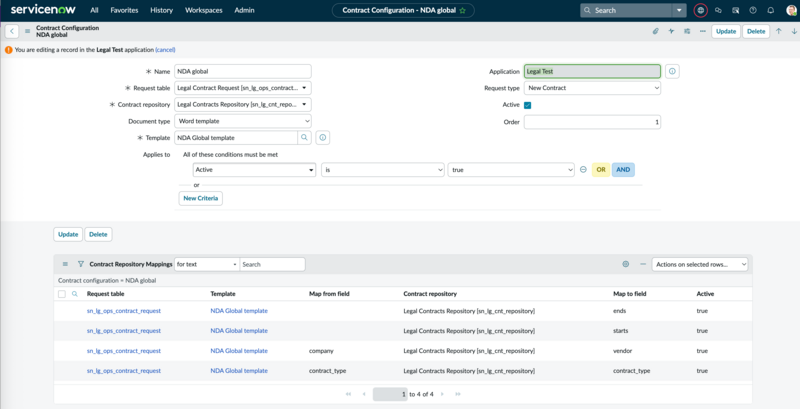This screenshot has height=409, width=800.
Task: Uncheck the Active checkbox
Action: click(x=528, y=105)
